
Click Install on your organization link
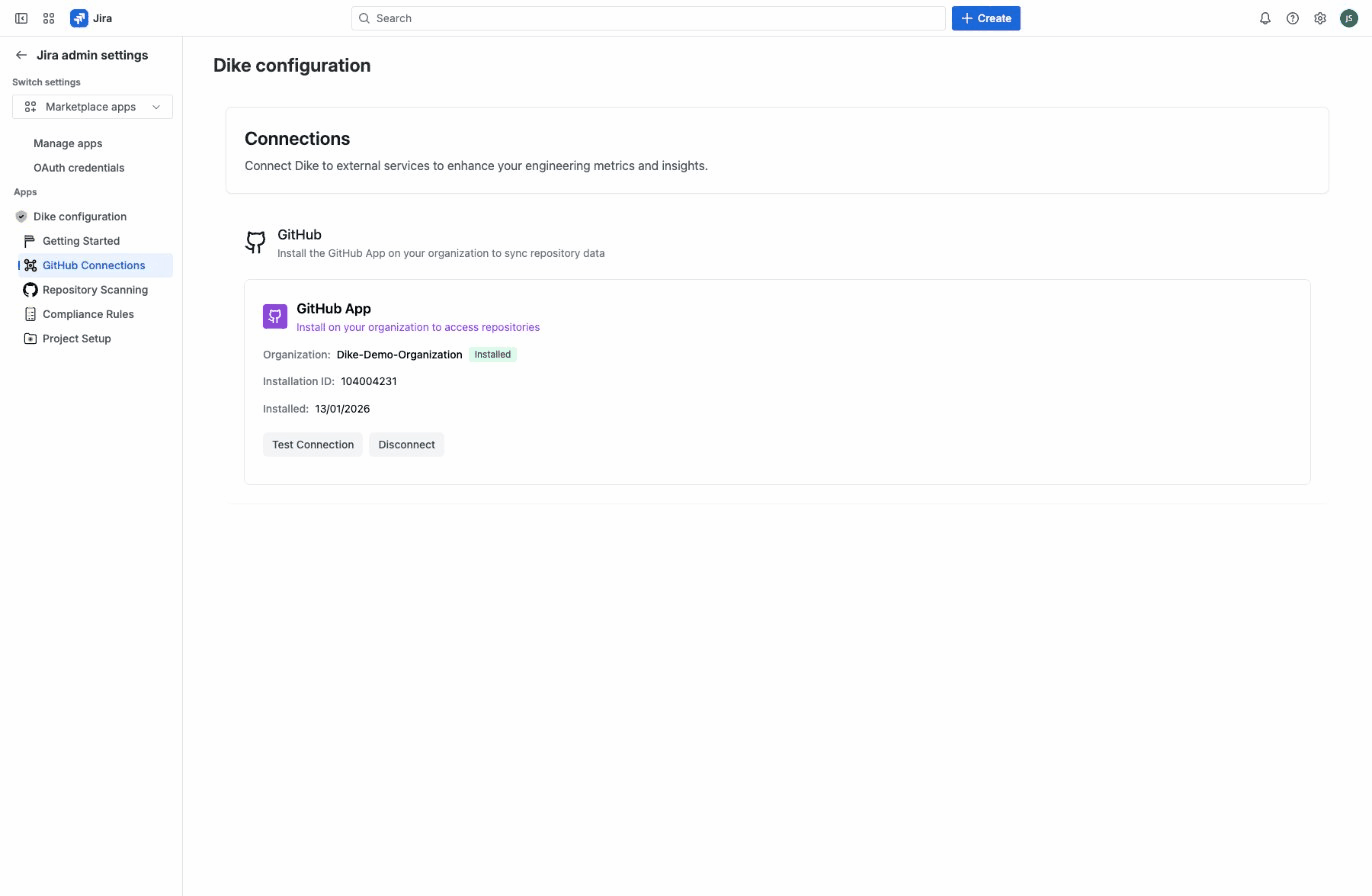418,327
